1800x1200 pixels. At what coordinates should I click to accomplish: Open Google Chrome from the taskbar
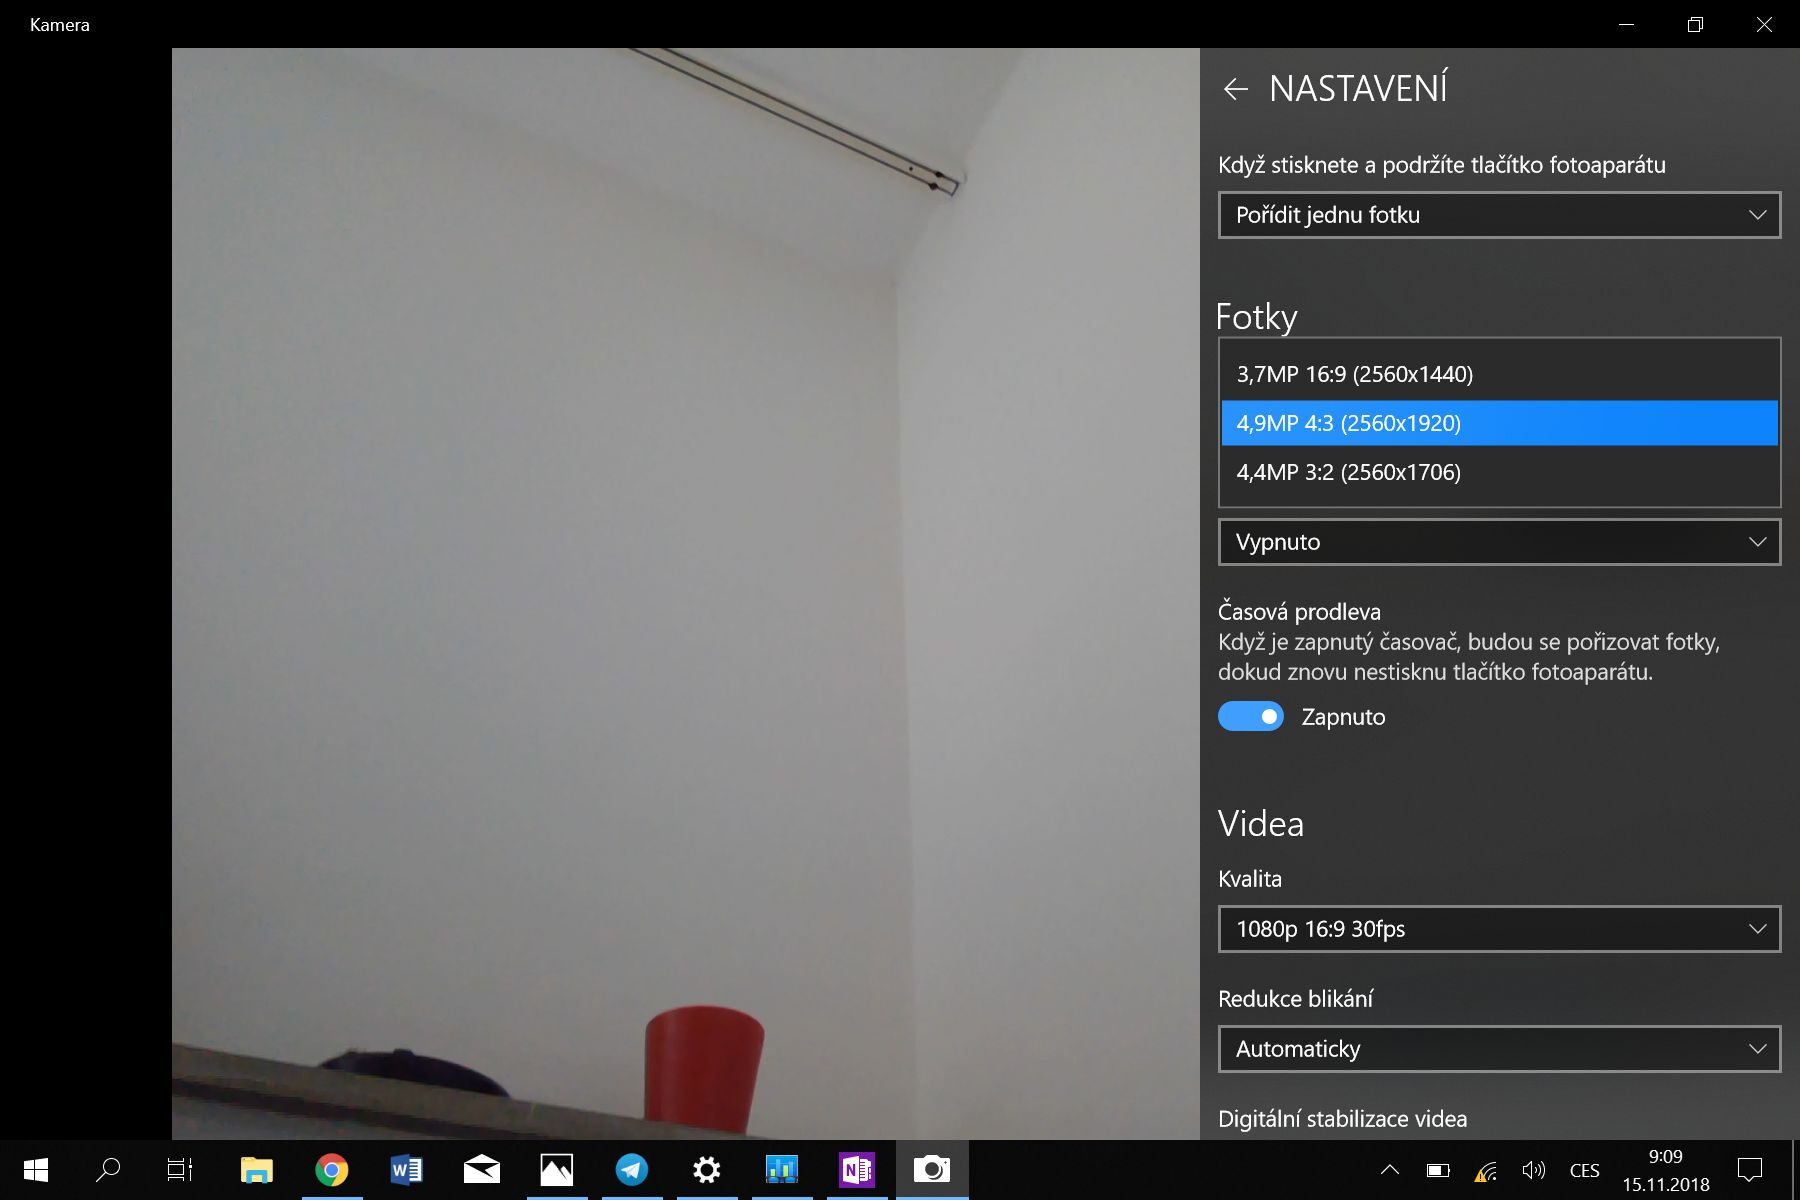pos(331,1169)
